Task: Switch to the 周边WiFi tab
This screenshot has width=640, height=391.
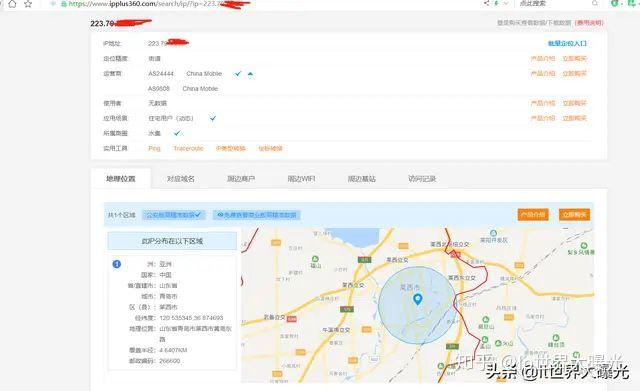Action: point(301,178)
